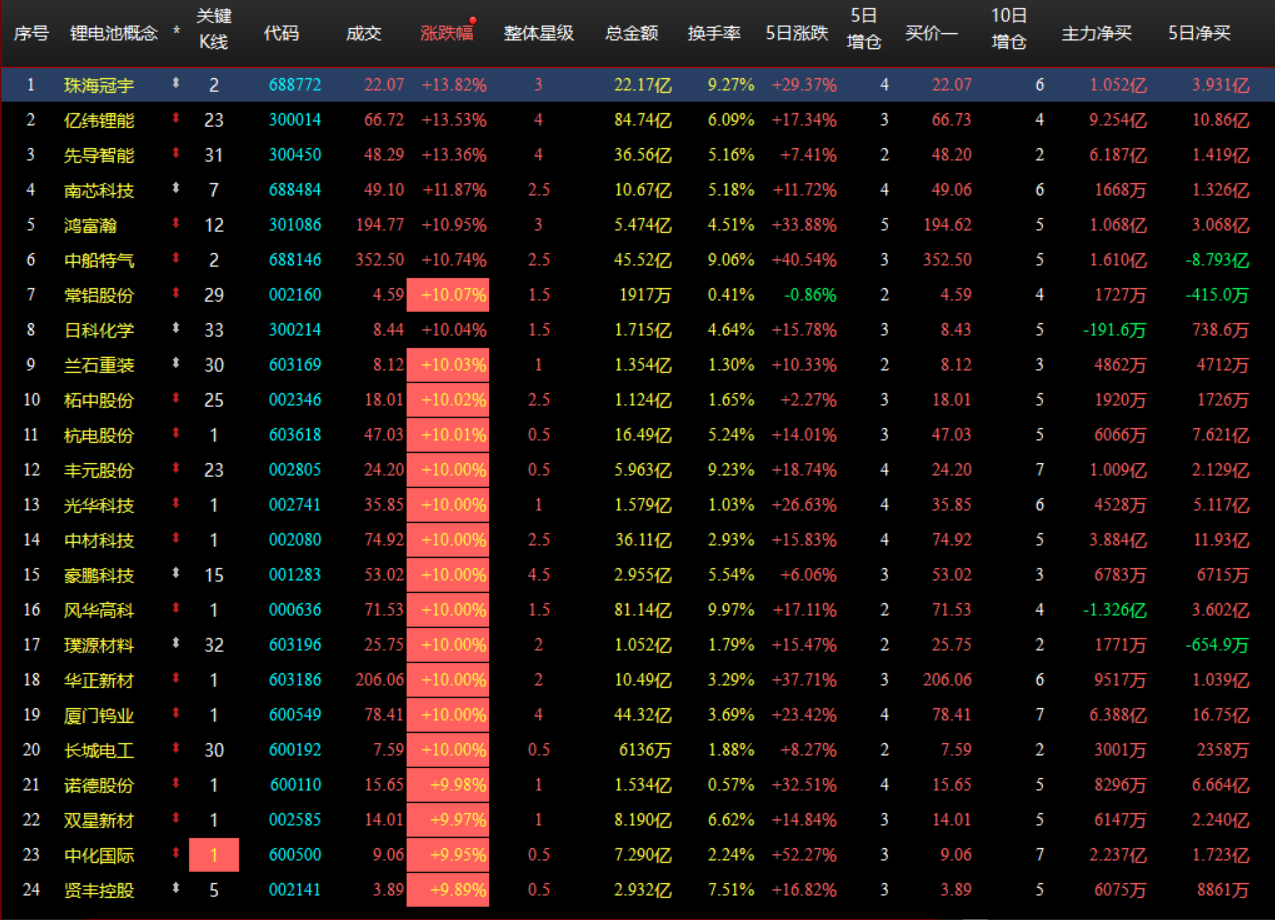This screenshot has width=1275, height=920.
Task: Sort by the 5日增仓 column header
Action: pos(864,29)
